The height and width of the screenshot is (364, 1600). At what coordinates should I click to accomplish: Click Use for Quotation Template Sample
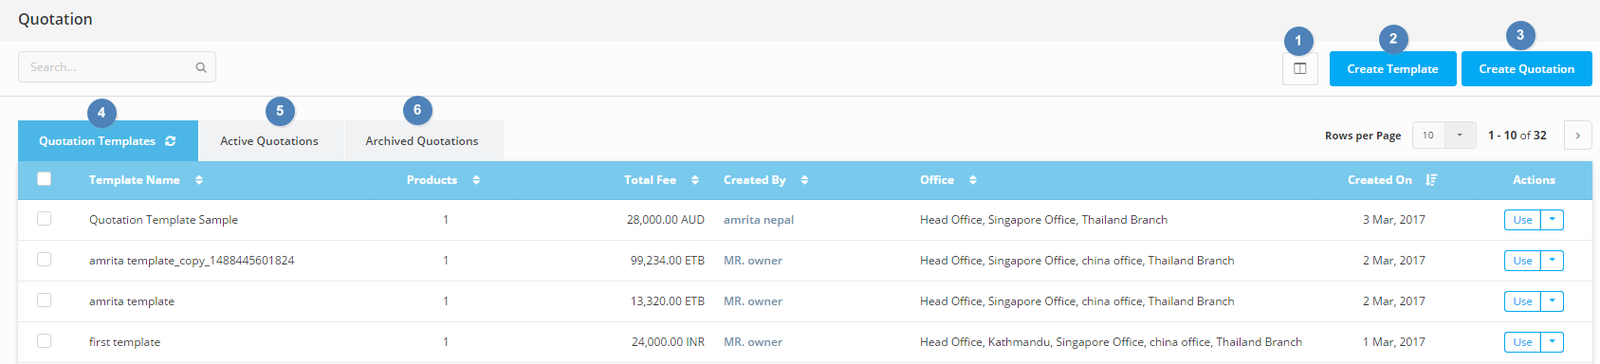point(1522,220)
